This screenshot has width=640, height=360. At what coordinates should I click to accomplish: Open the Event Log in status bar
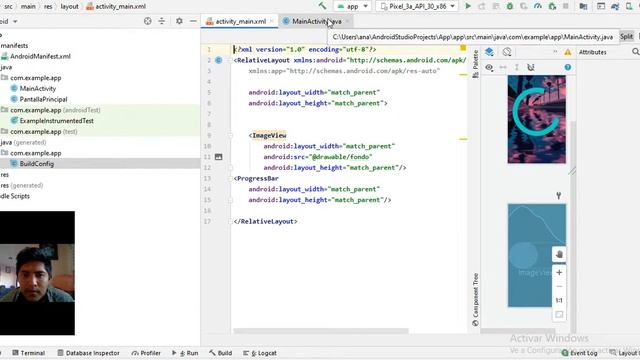[x=580, y=353]
